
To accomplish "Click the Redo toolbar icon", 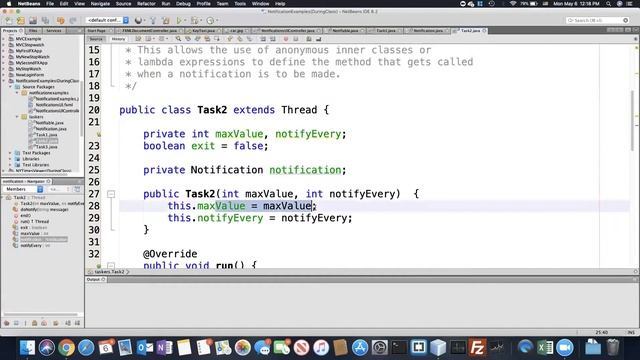I will coord(73,20).
